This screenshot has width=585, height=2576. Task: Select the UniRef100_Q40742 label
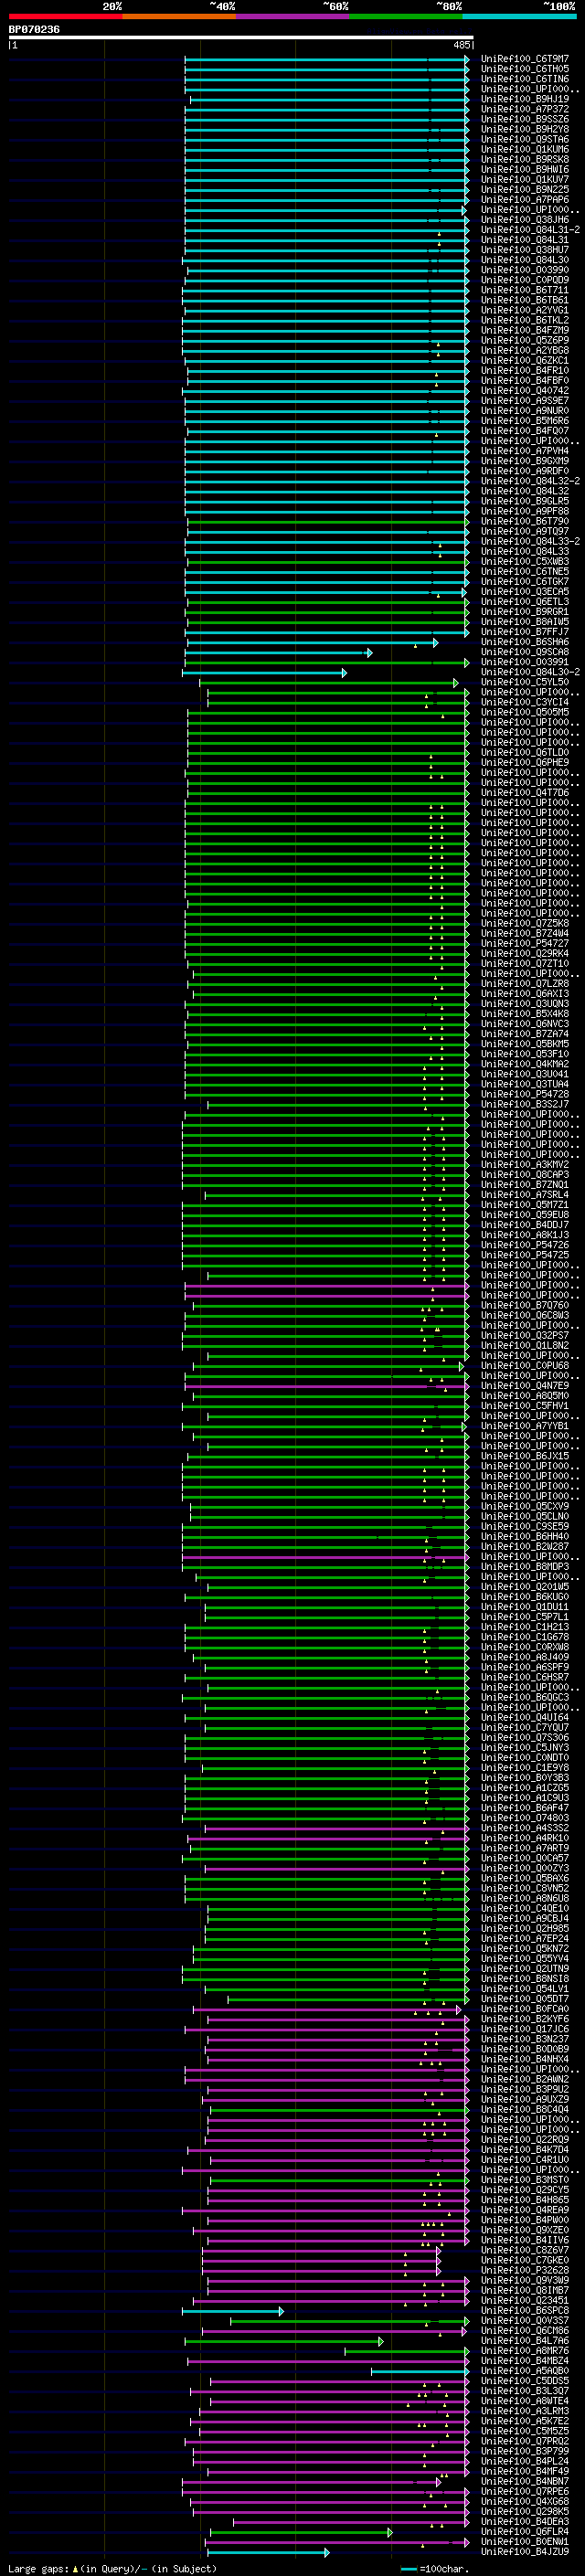524,391
